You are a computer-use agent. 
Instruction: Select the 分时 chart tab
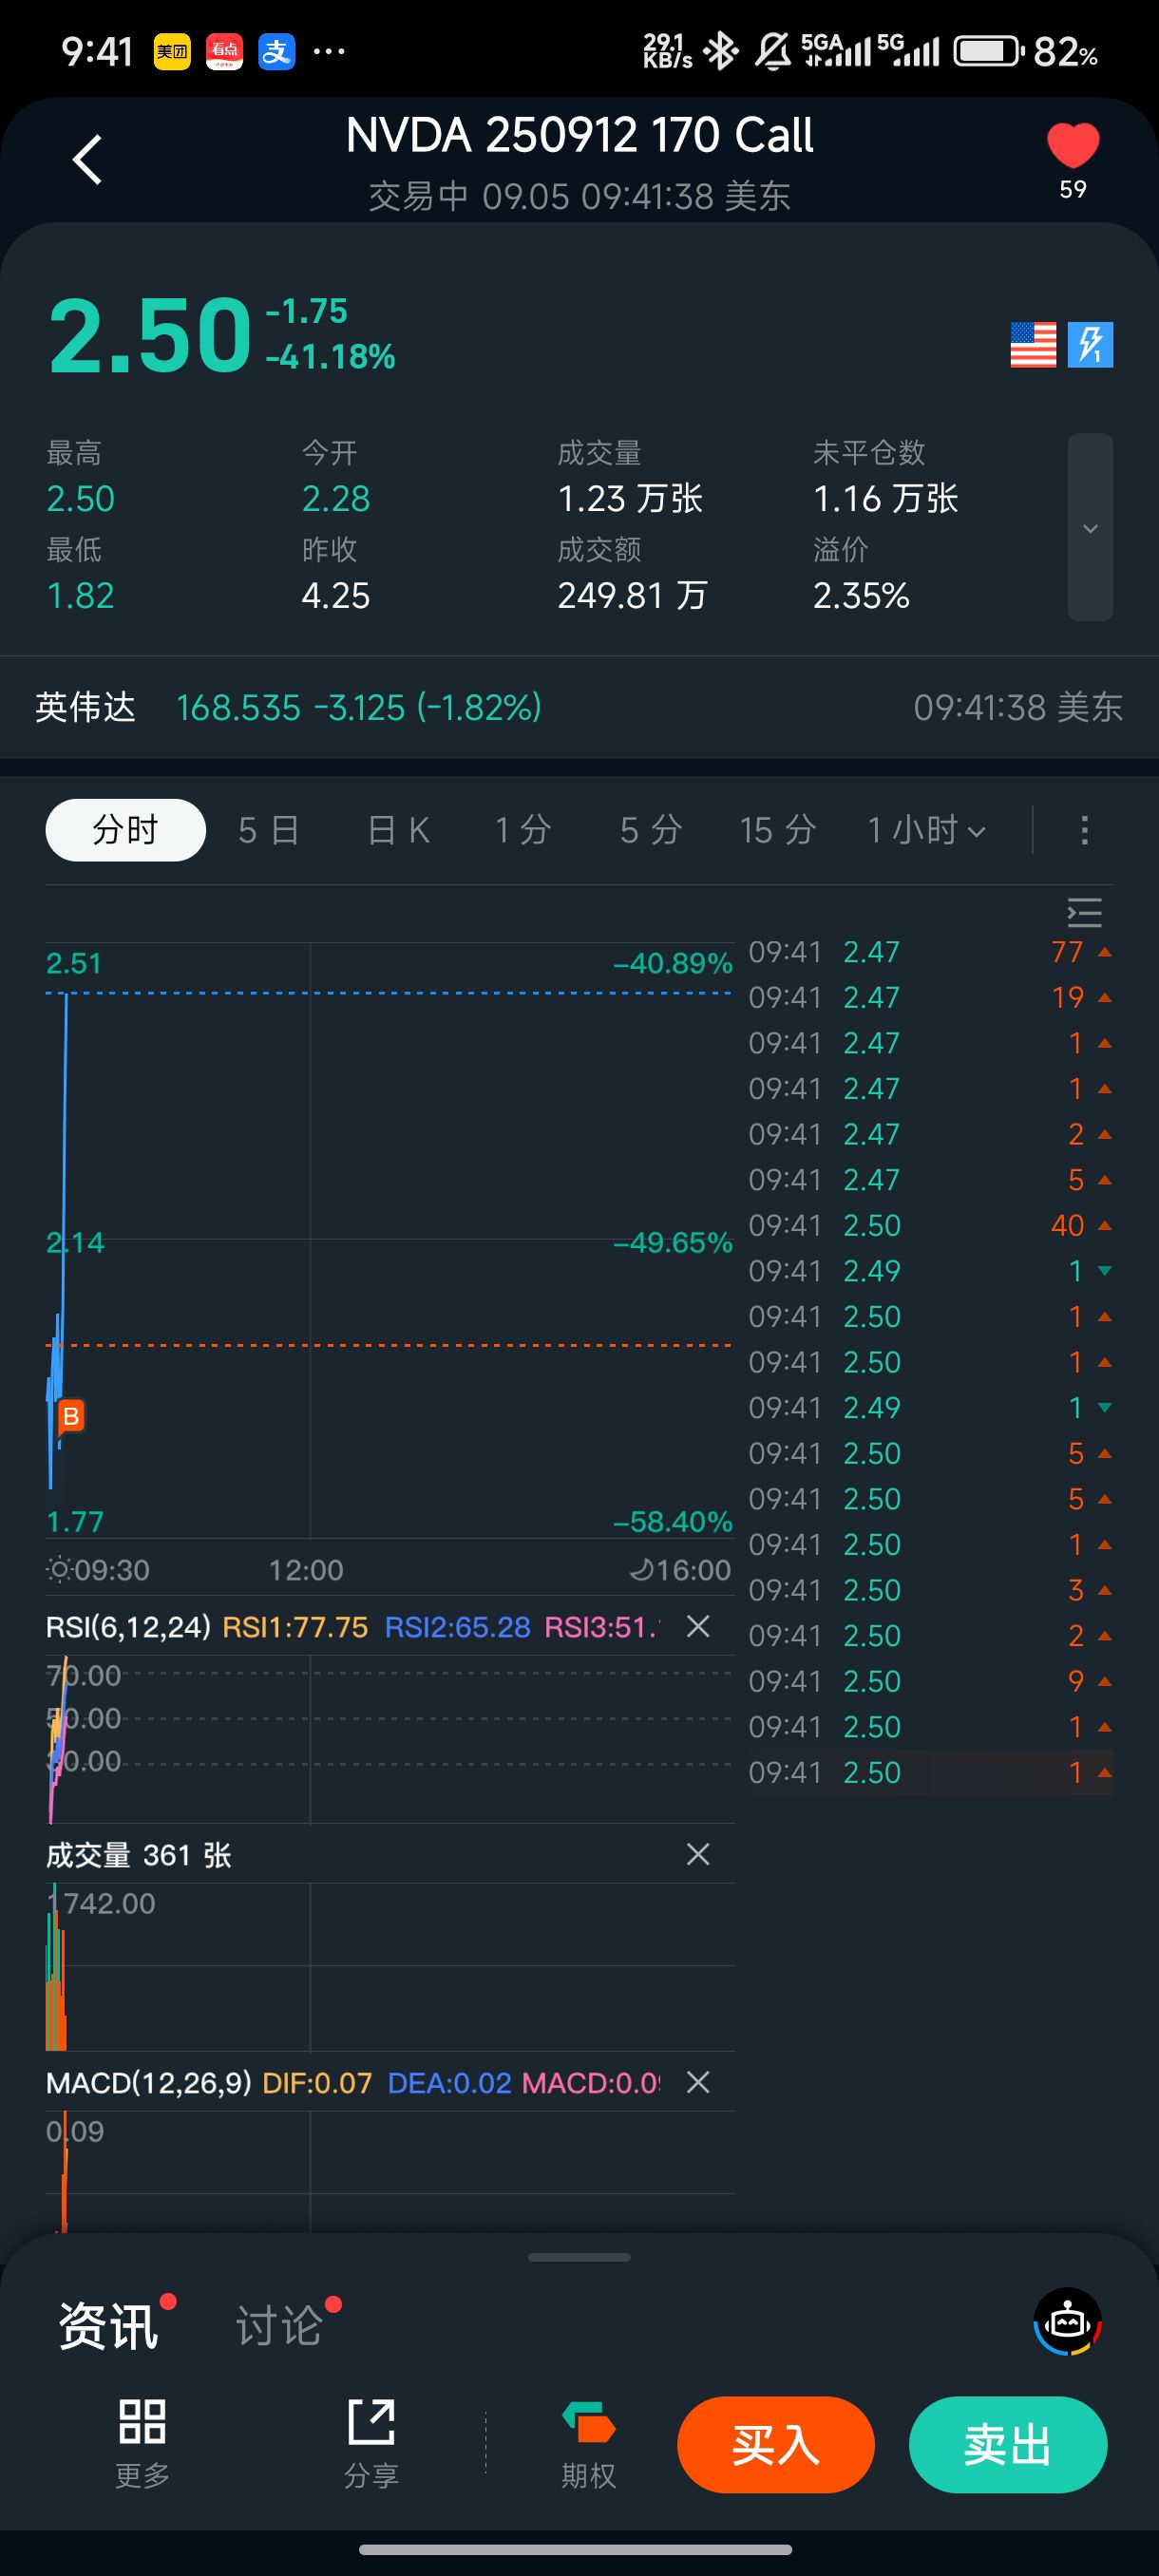click(x=125, y=829)
